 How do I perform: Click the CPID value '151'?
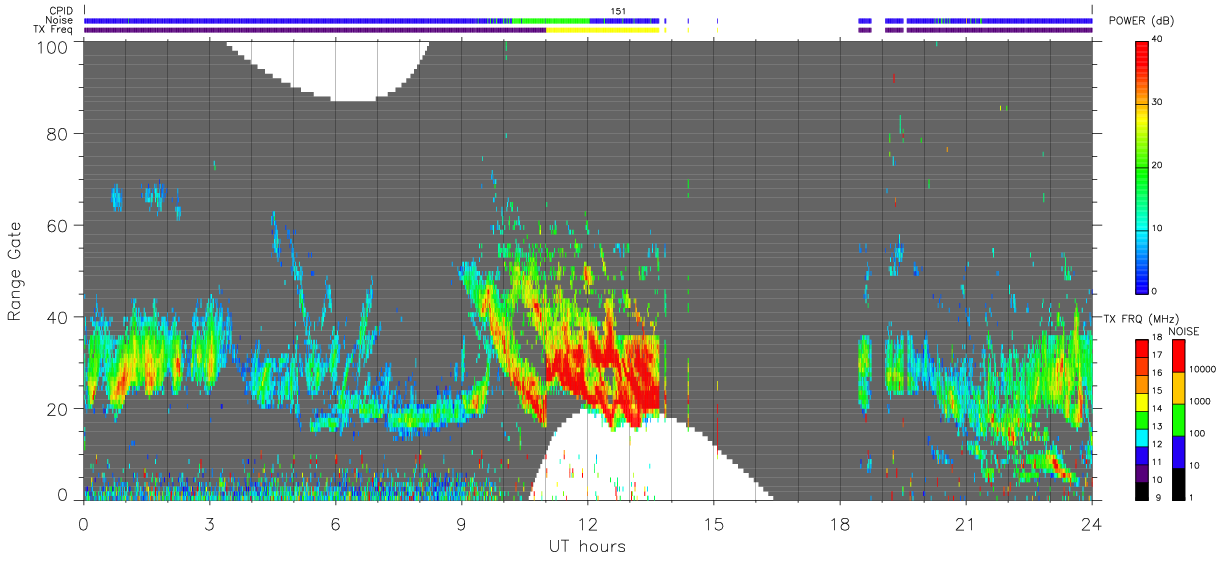coord(619,11)
